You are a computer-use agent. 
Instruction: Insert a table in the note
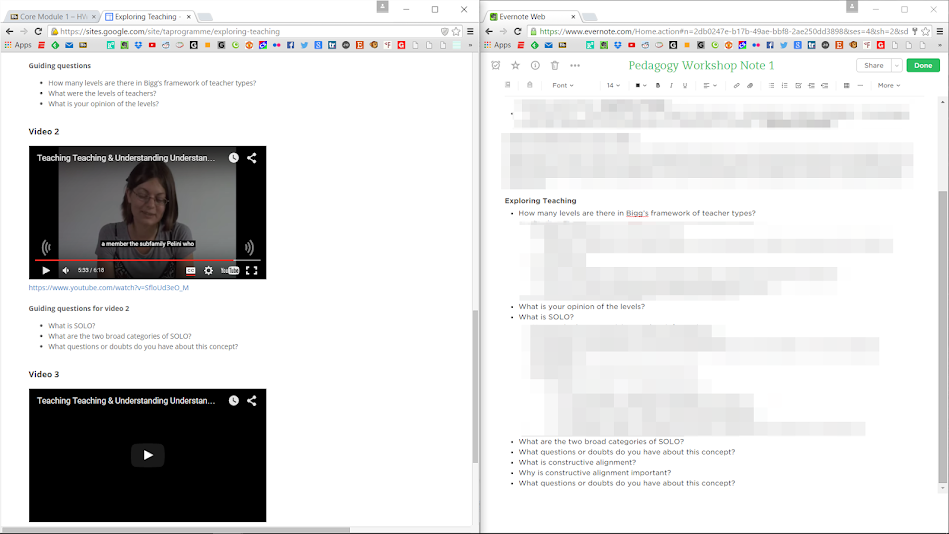pos(846,85)
